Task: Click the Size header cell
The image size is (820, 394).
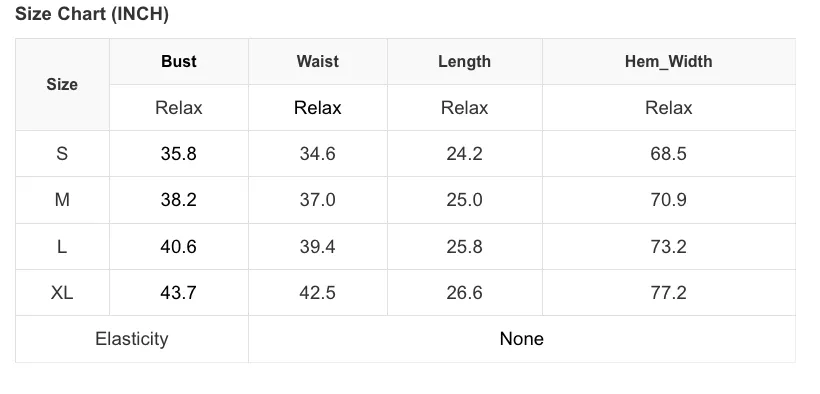Action: click(62, 84)
